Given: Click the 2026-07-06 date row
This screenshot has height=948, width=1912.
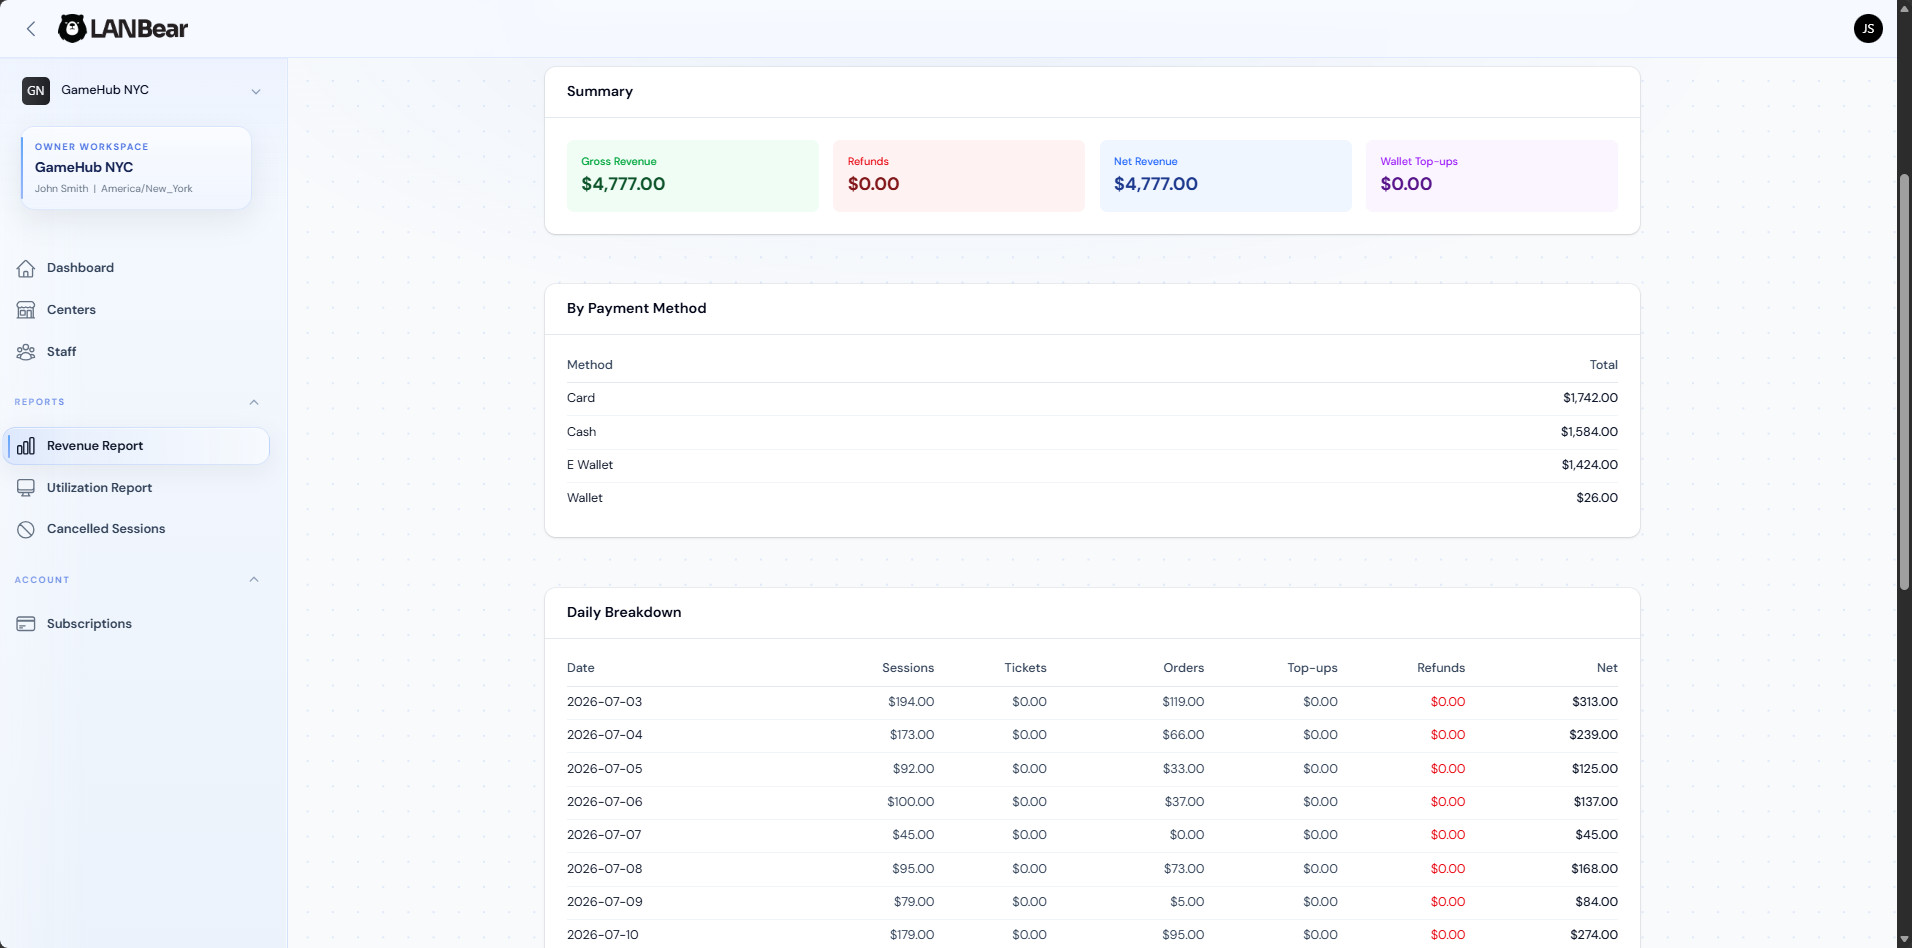Looking at the screenshot, I should coord(1092,802).
